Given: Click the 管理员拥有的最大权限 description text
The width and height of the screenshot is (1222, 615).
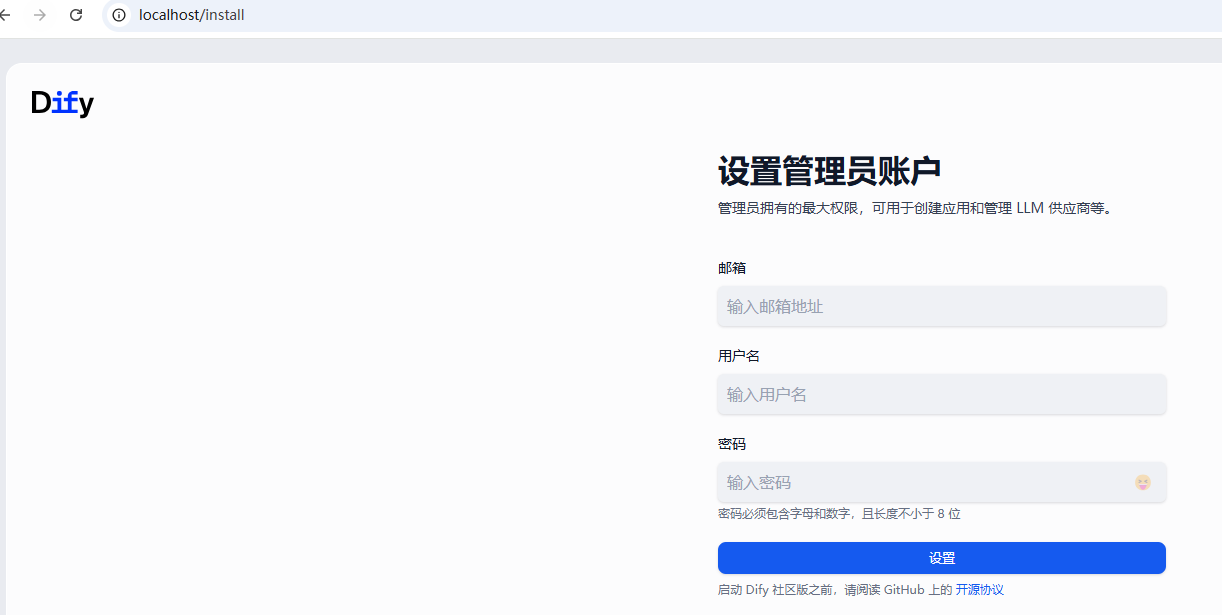Looking at the screenshot, I should (915, 209).
